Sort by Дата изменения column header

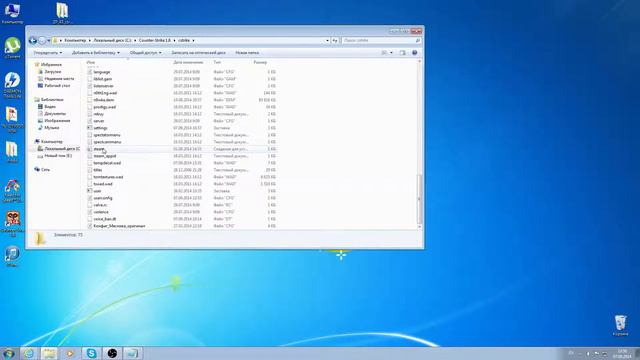pyautogui.click(x=188, y=62)
